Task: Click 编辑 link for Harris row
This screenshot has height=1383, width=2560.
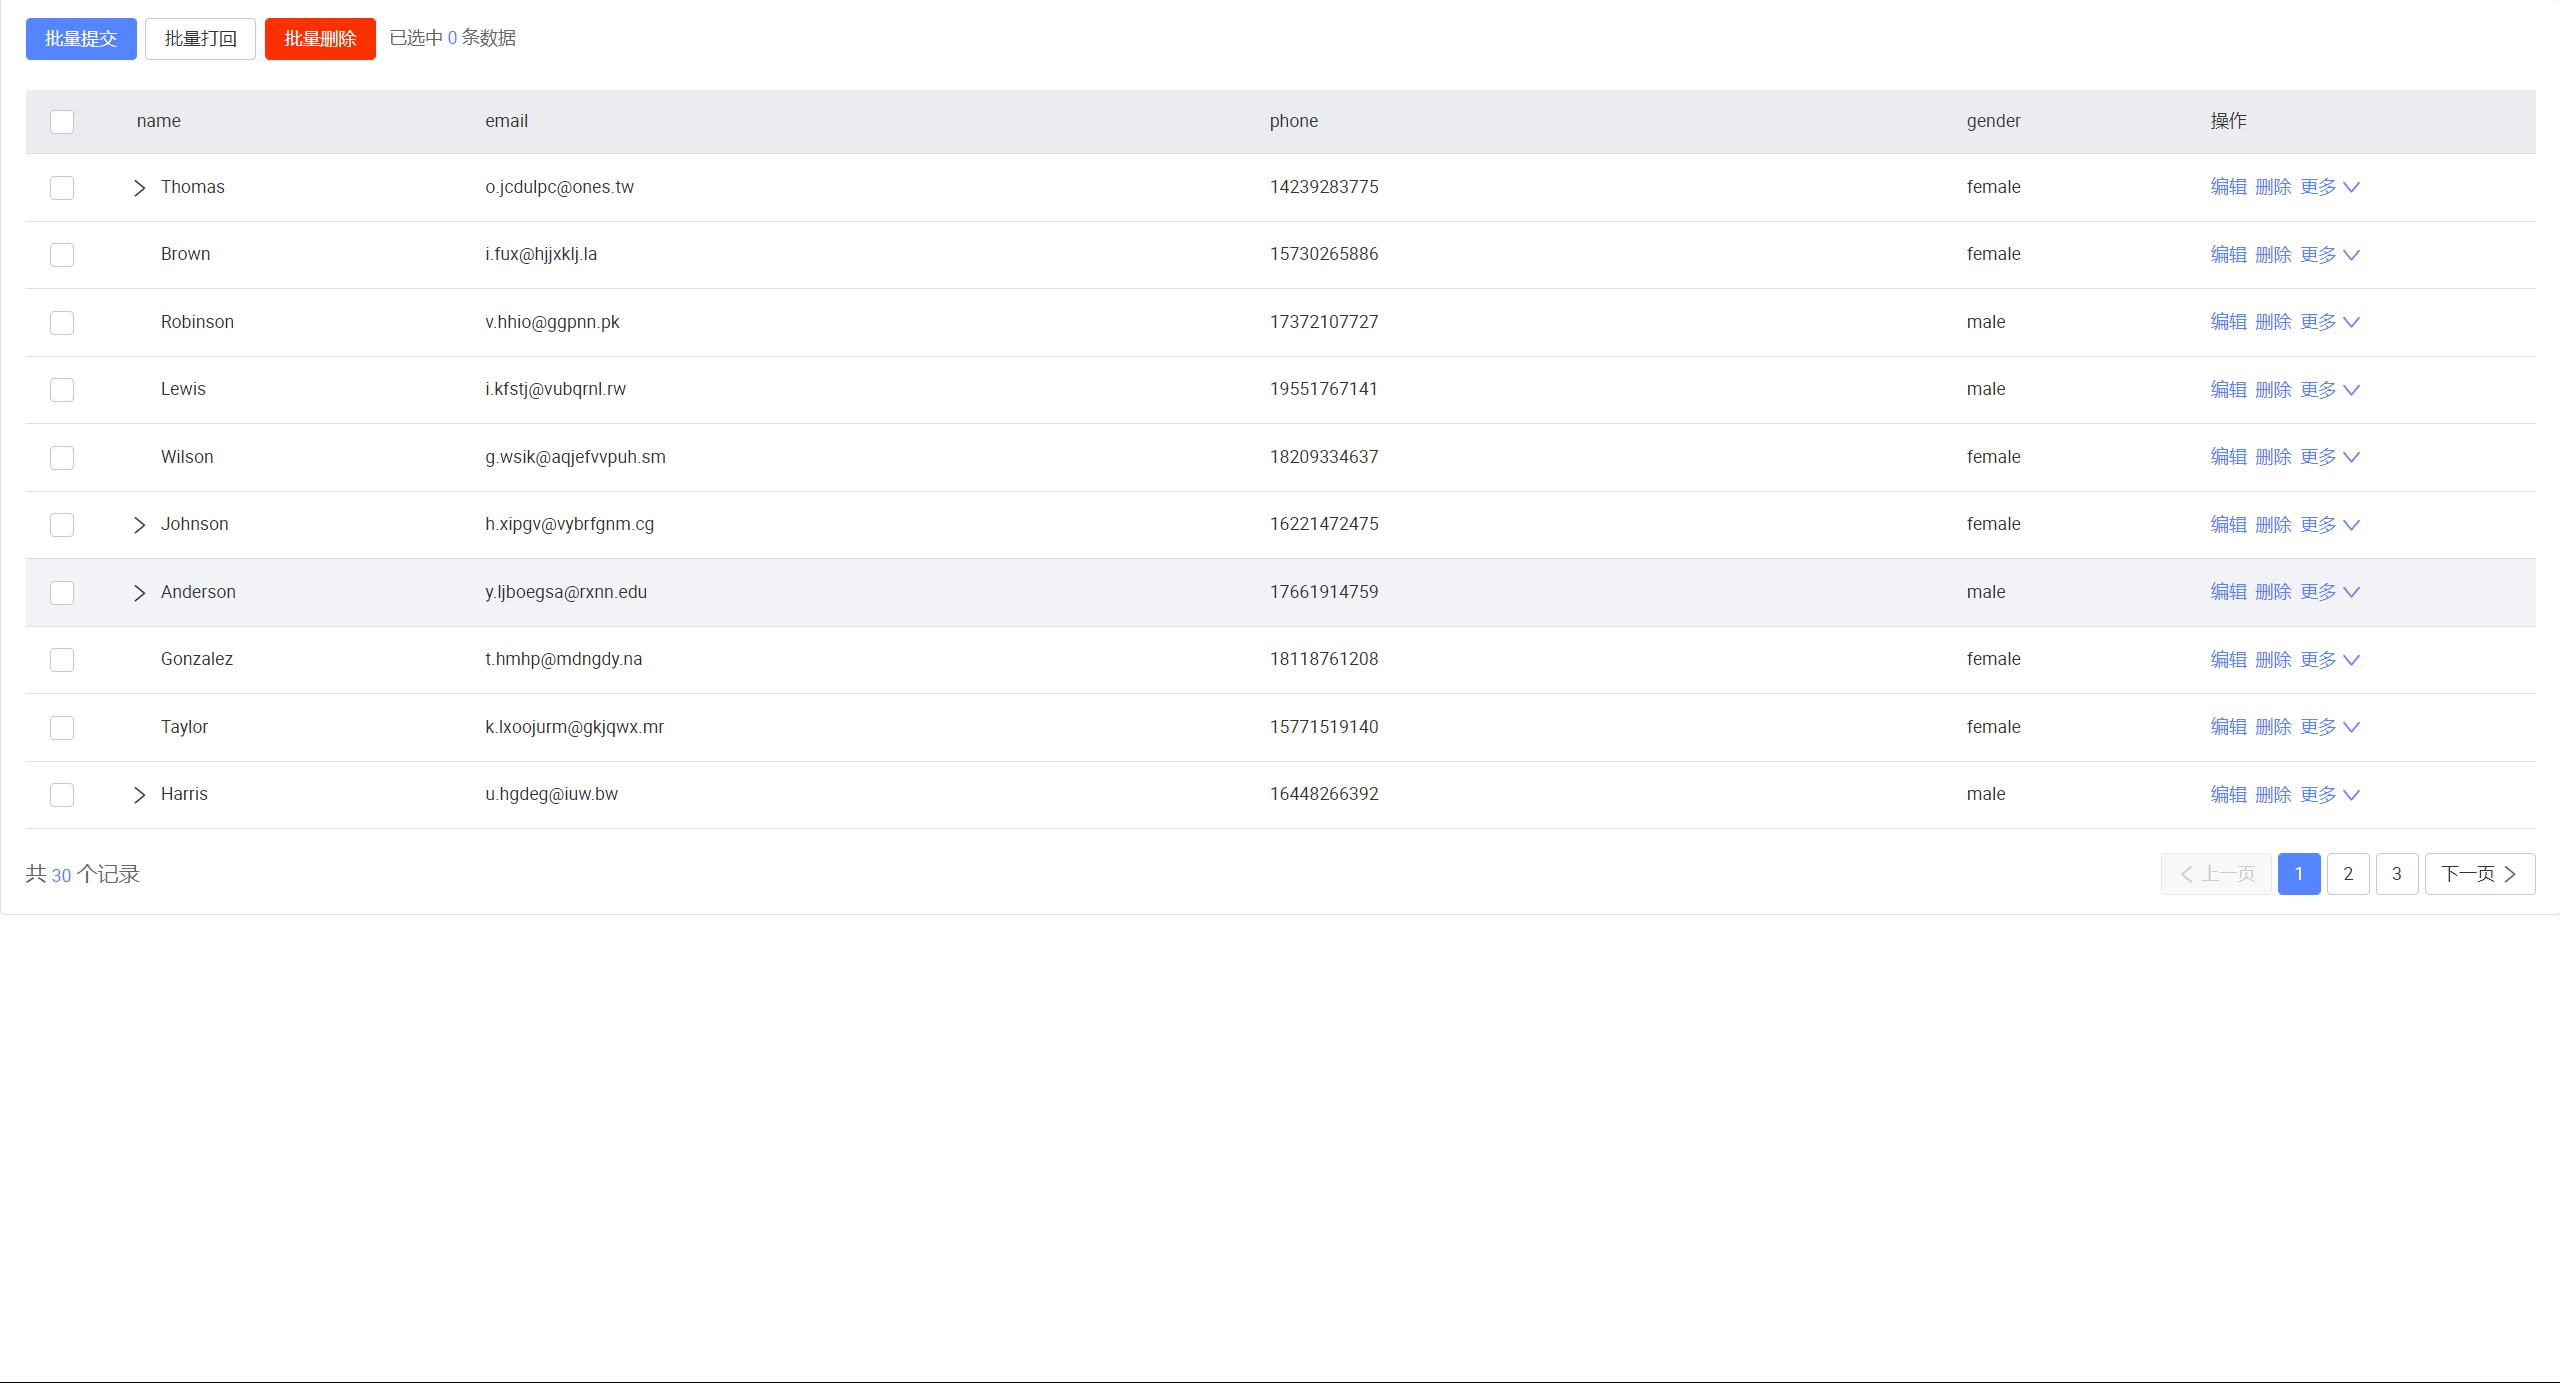Action: point(2228,795)
